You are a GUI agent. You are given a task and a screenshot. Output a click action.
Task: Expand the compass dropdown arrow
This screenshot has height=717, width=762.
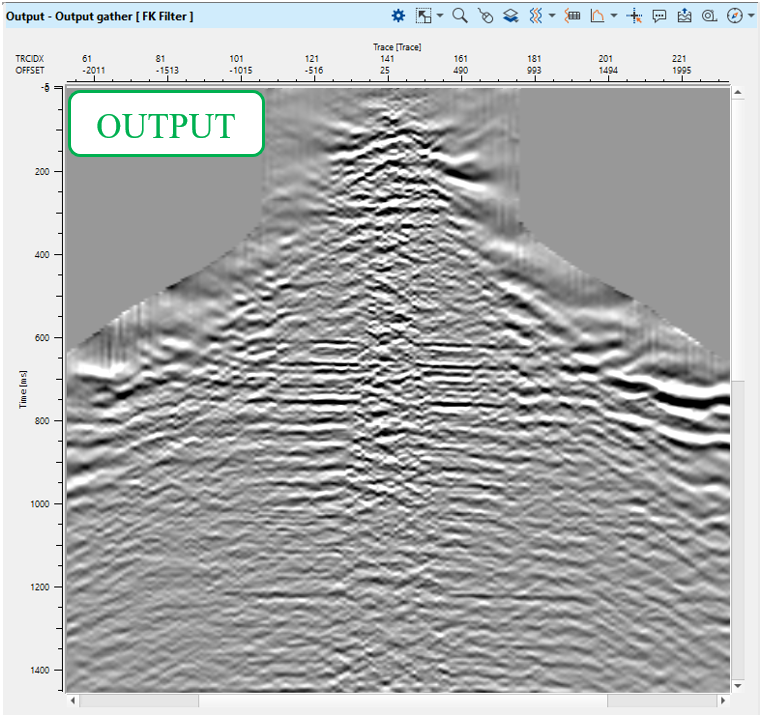pos(750,16)
